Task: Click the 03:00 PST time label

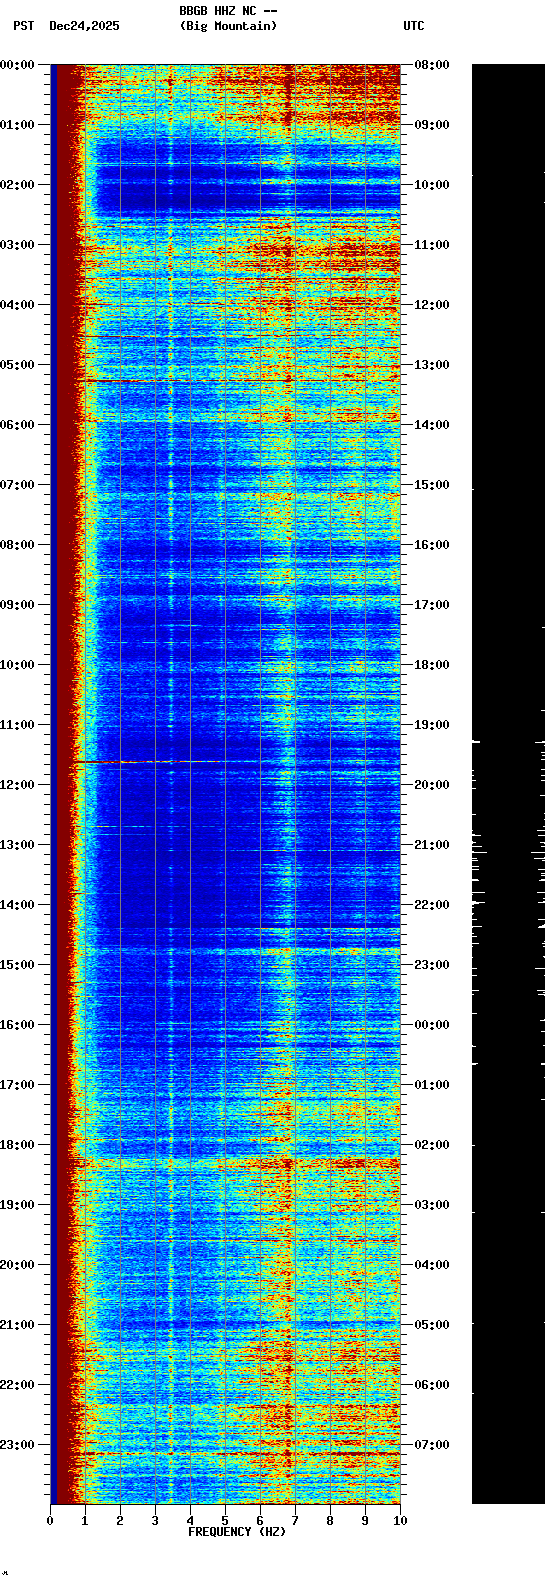Action: click(17, 245)
